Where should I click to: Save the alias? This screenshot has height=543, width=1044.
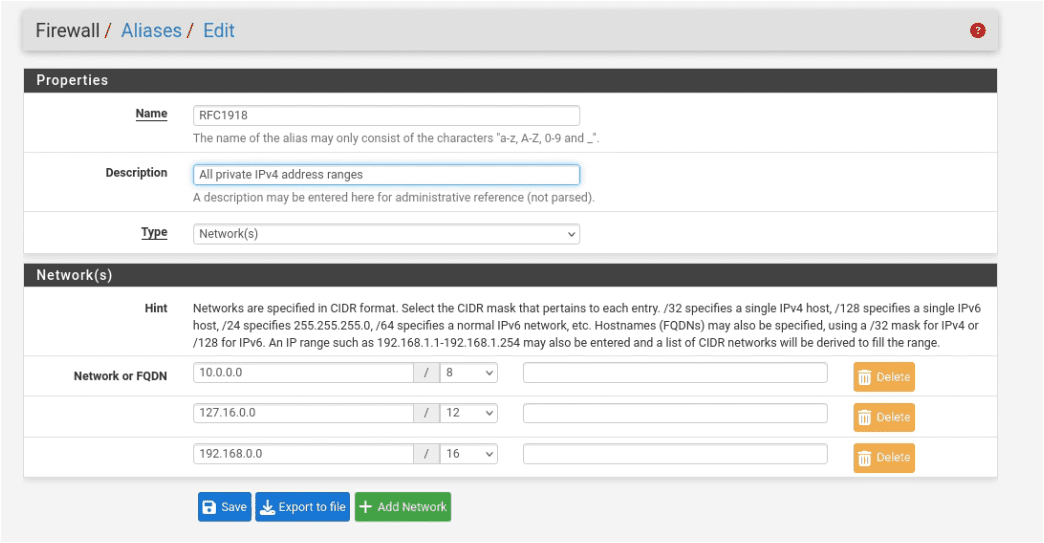pyautogui.click(x=224, y=507)
